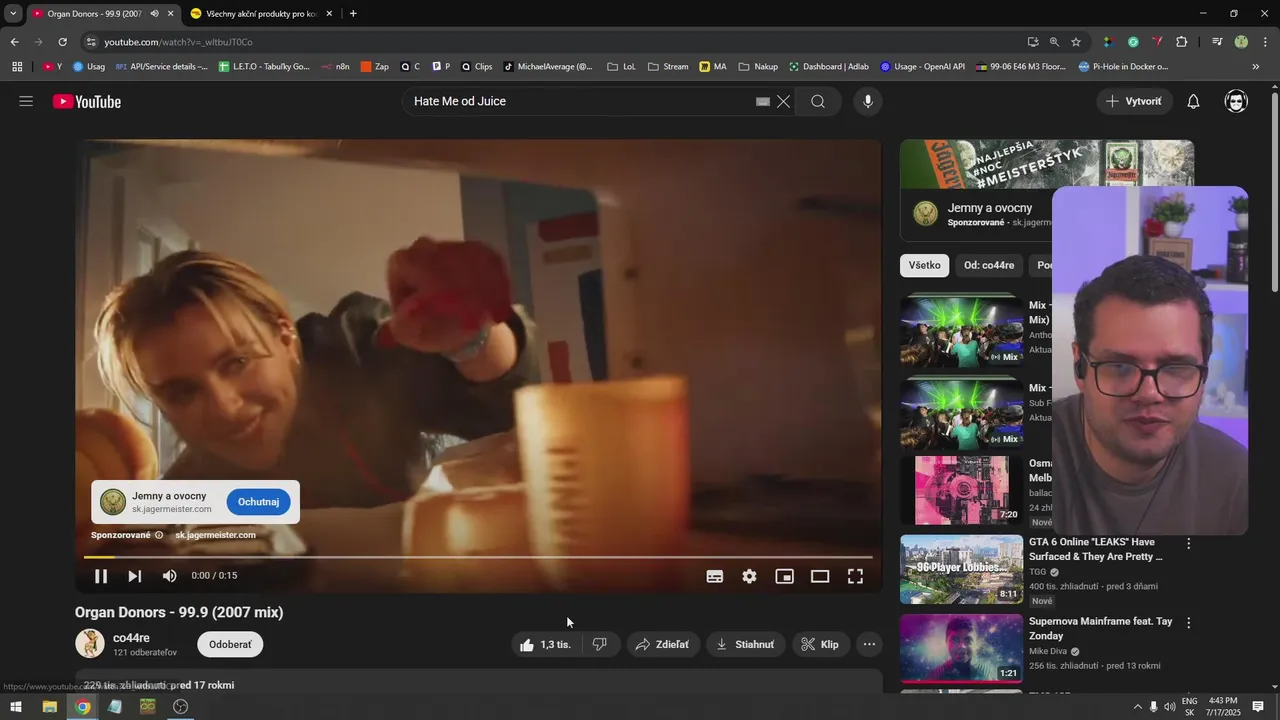Click the Stiahnuť download button

(x=745, y=644)
